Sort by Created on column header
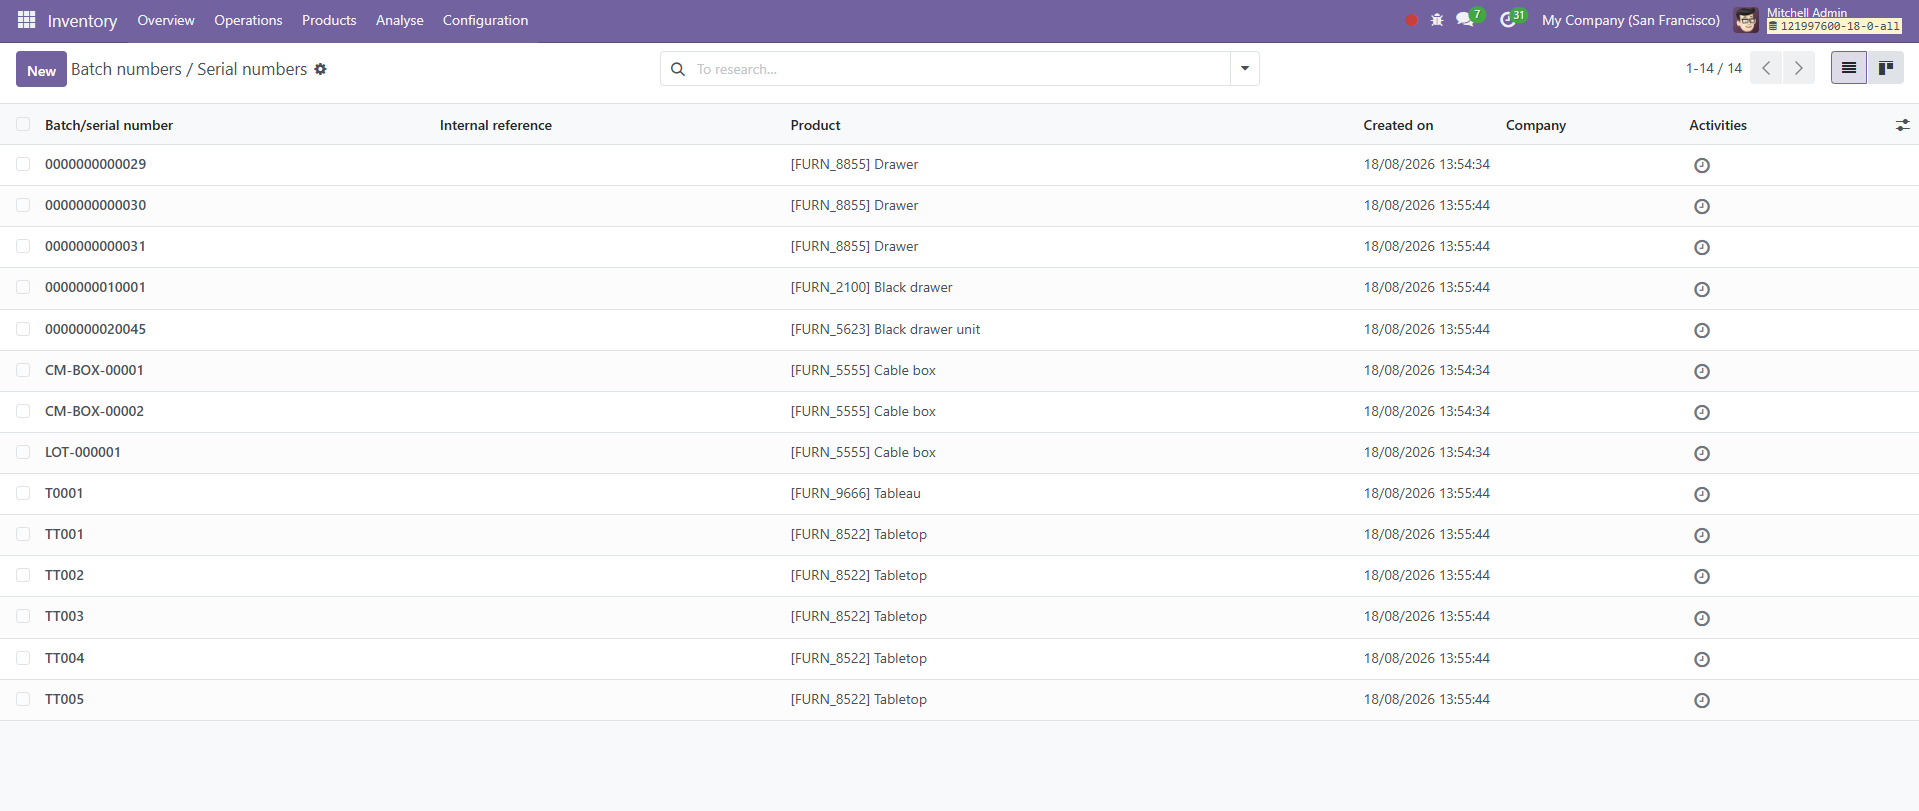1919x811 pixels. pos(1398,125)
